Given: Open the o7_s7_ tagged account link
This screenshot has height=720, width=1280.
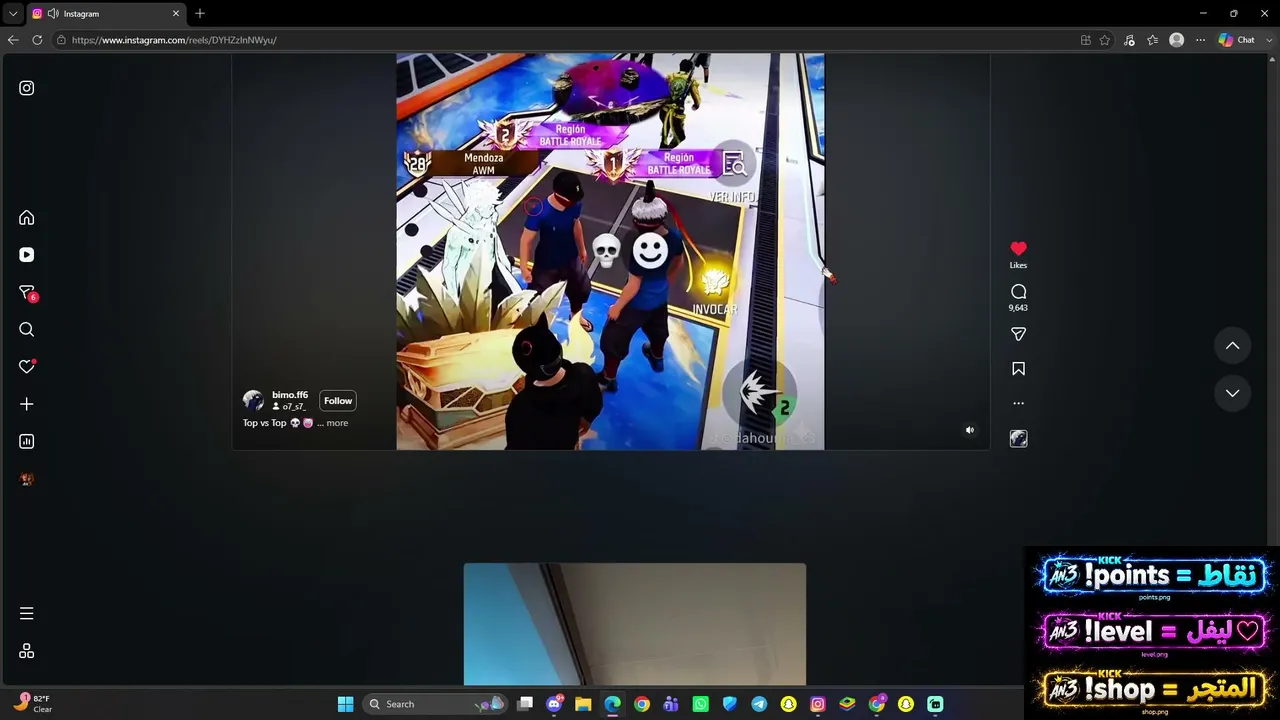Looking at the screenshot, I should tap(293, 407).
